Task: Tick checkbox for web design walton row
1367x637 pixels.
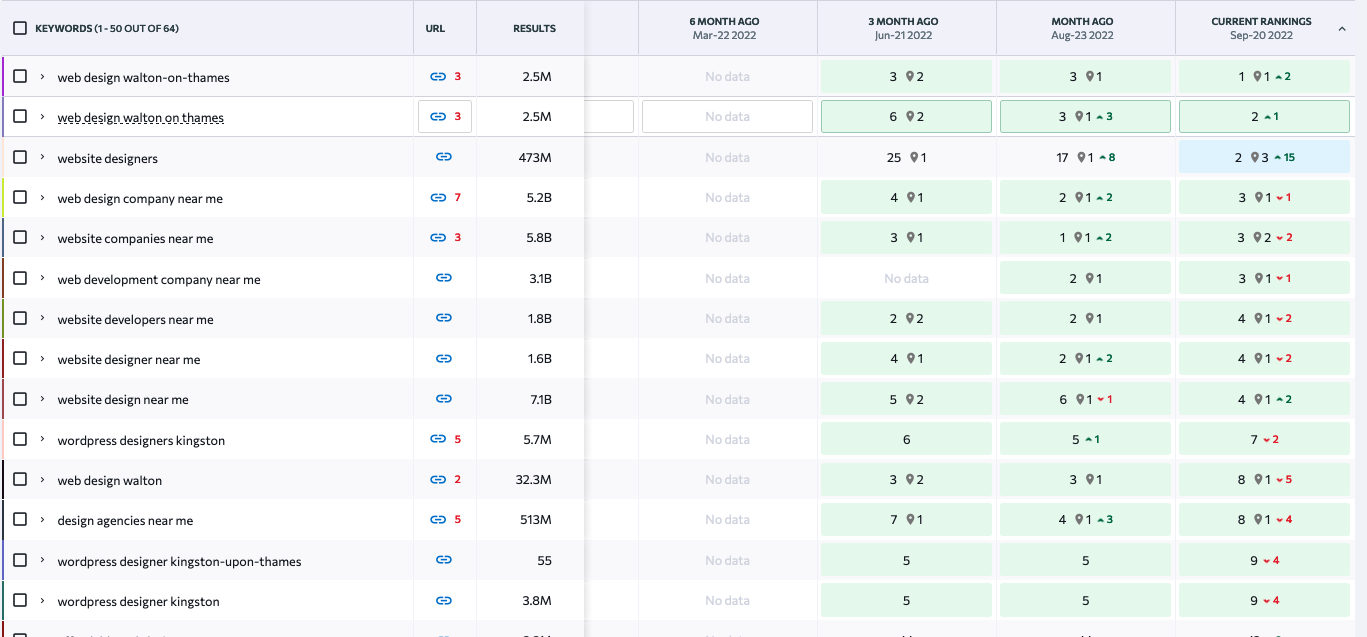Action: click(x=20, y=479)
